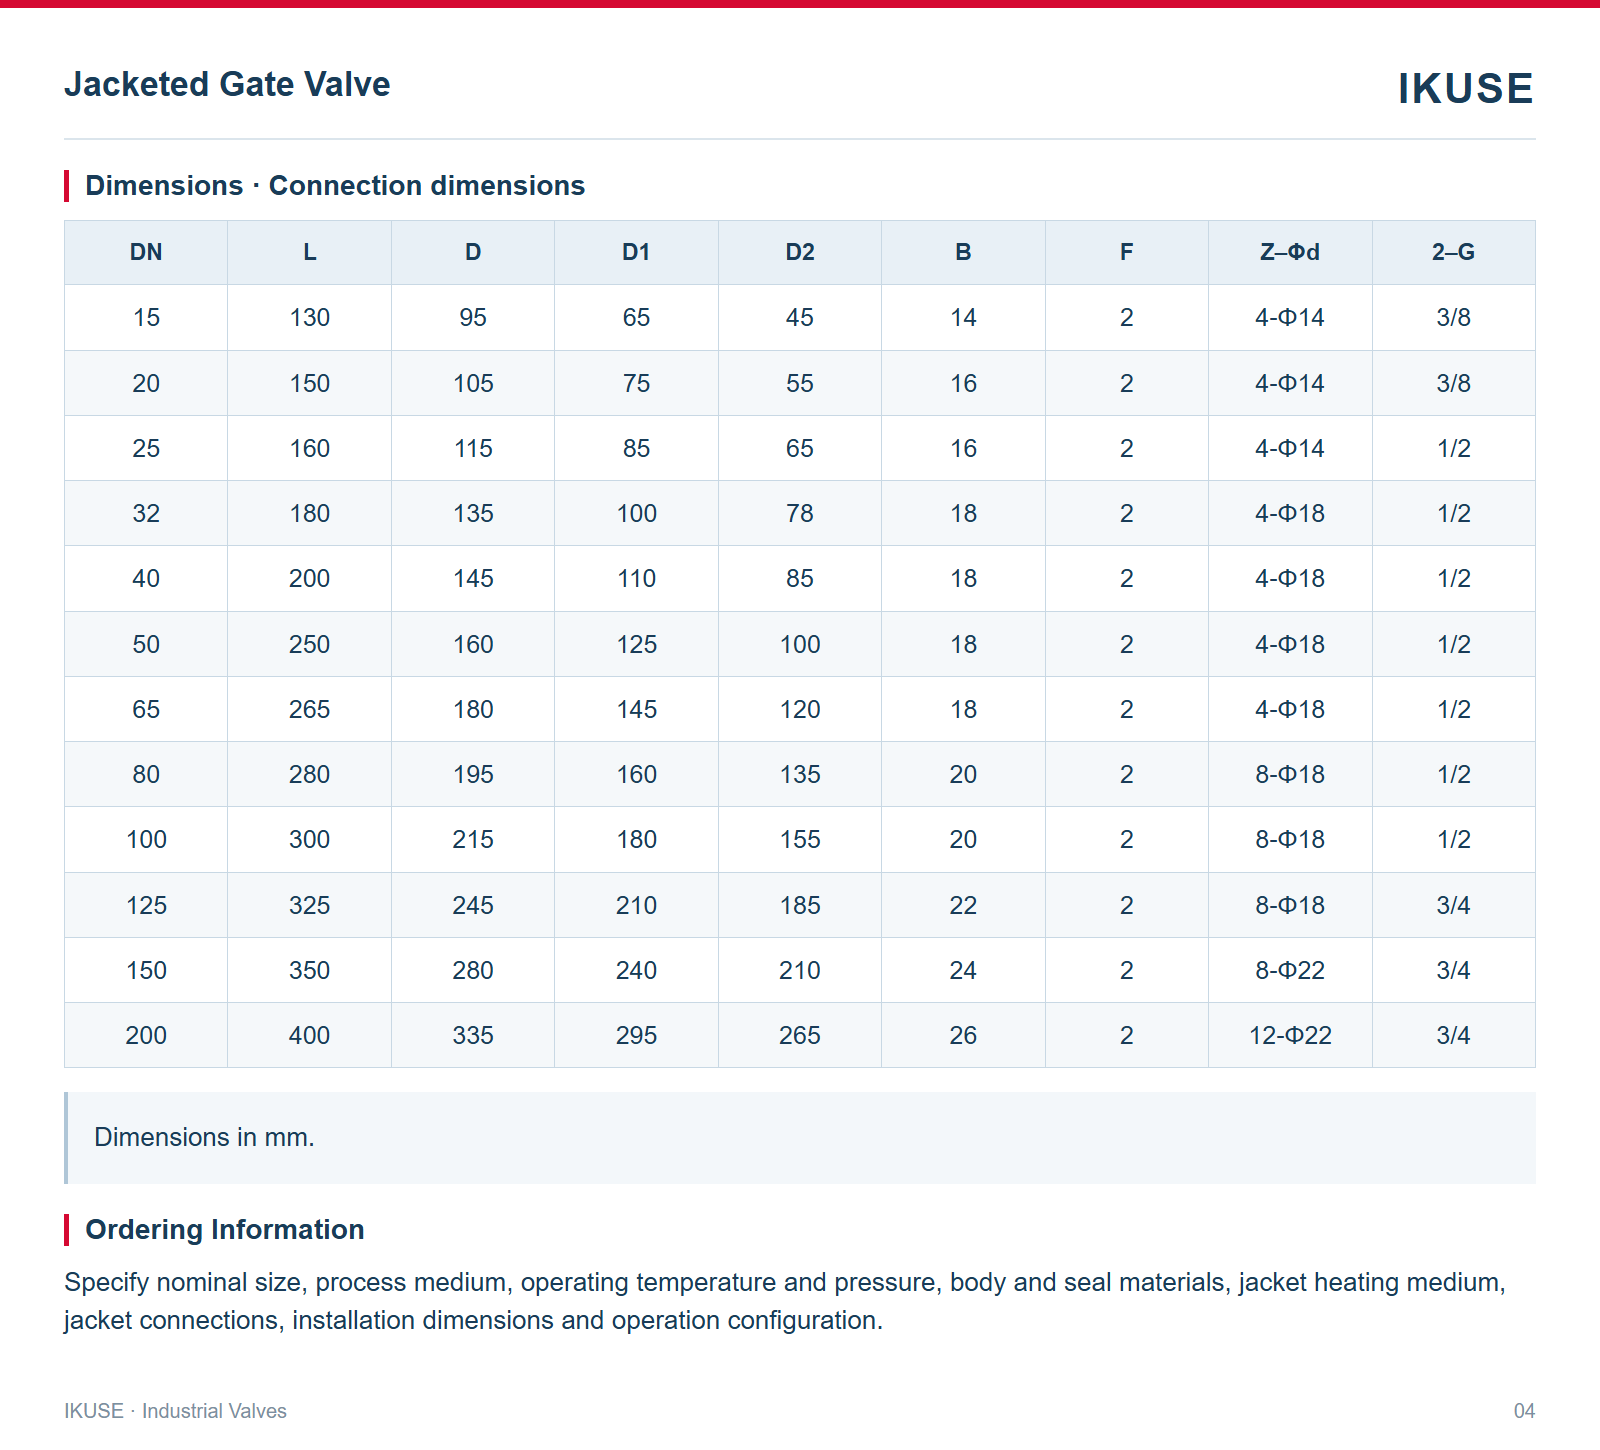The image size is (1600, 1450).
Task: Click Dimensions · Connection dimensions heading
Action: [335, 186]
